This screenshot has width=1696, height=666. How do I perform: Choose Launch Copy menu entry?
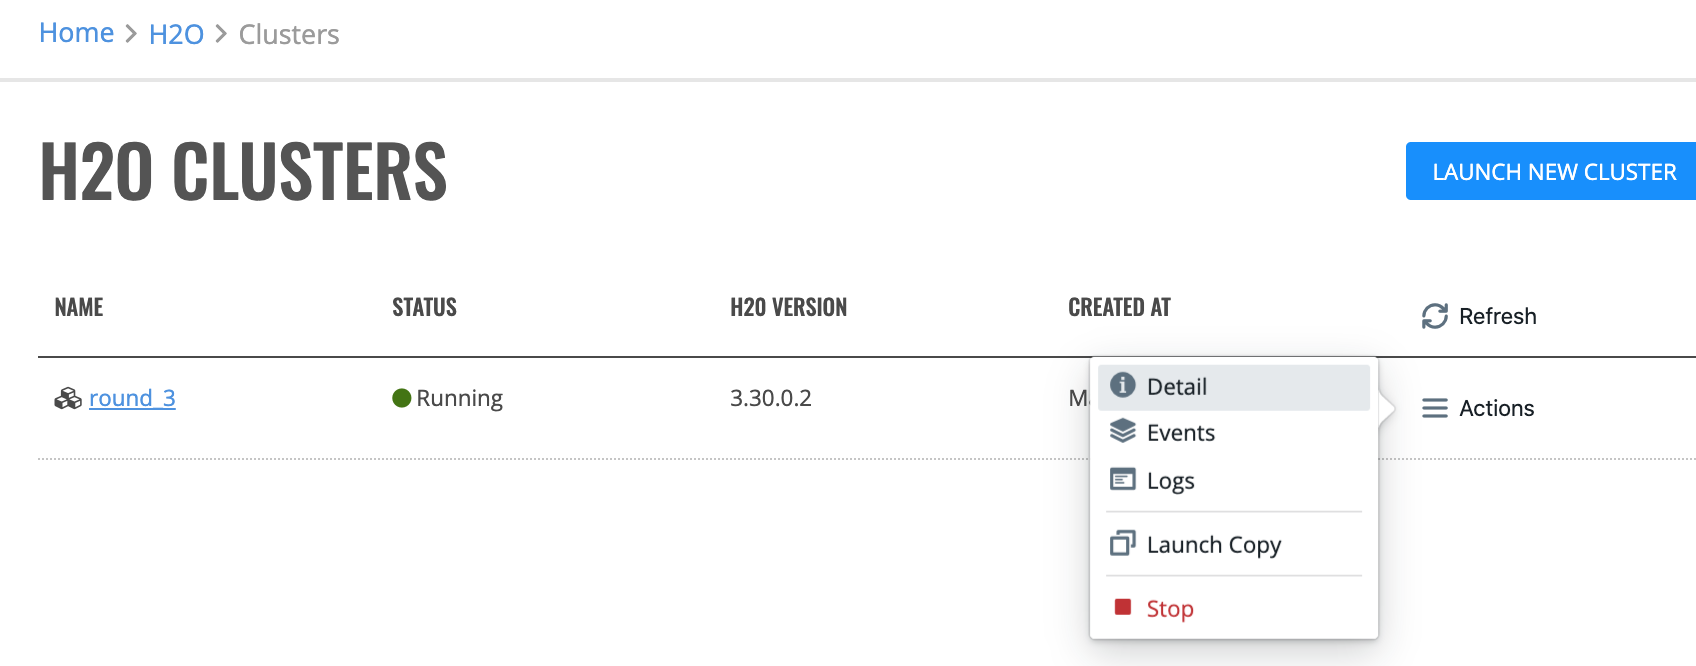(x=1234, y=545)
